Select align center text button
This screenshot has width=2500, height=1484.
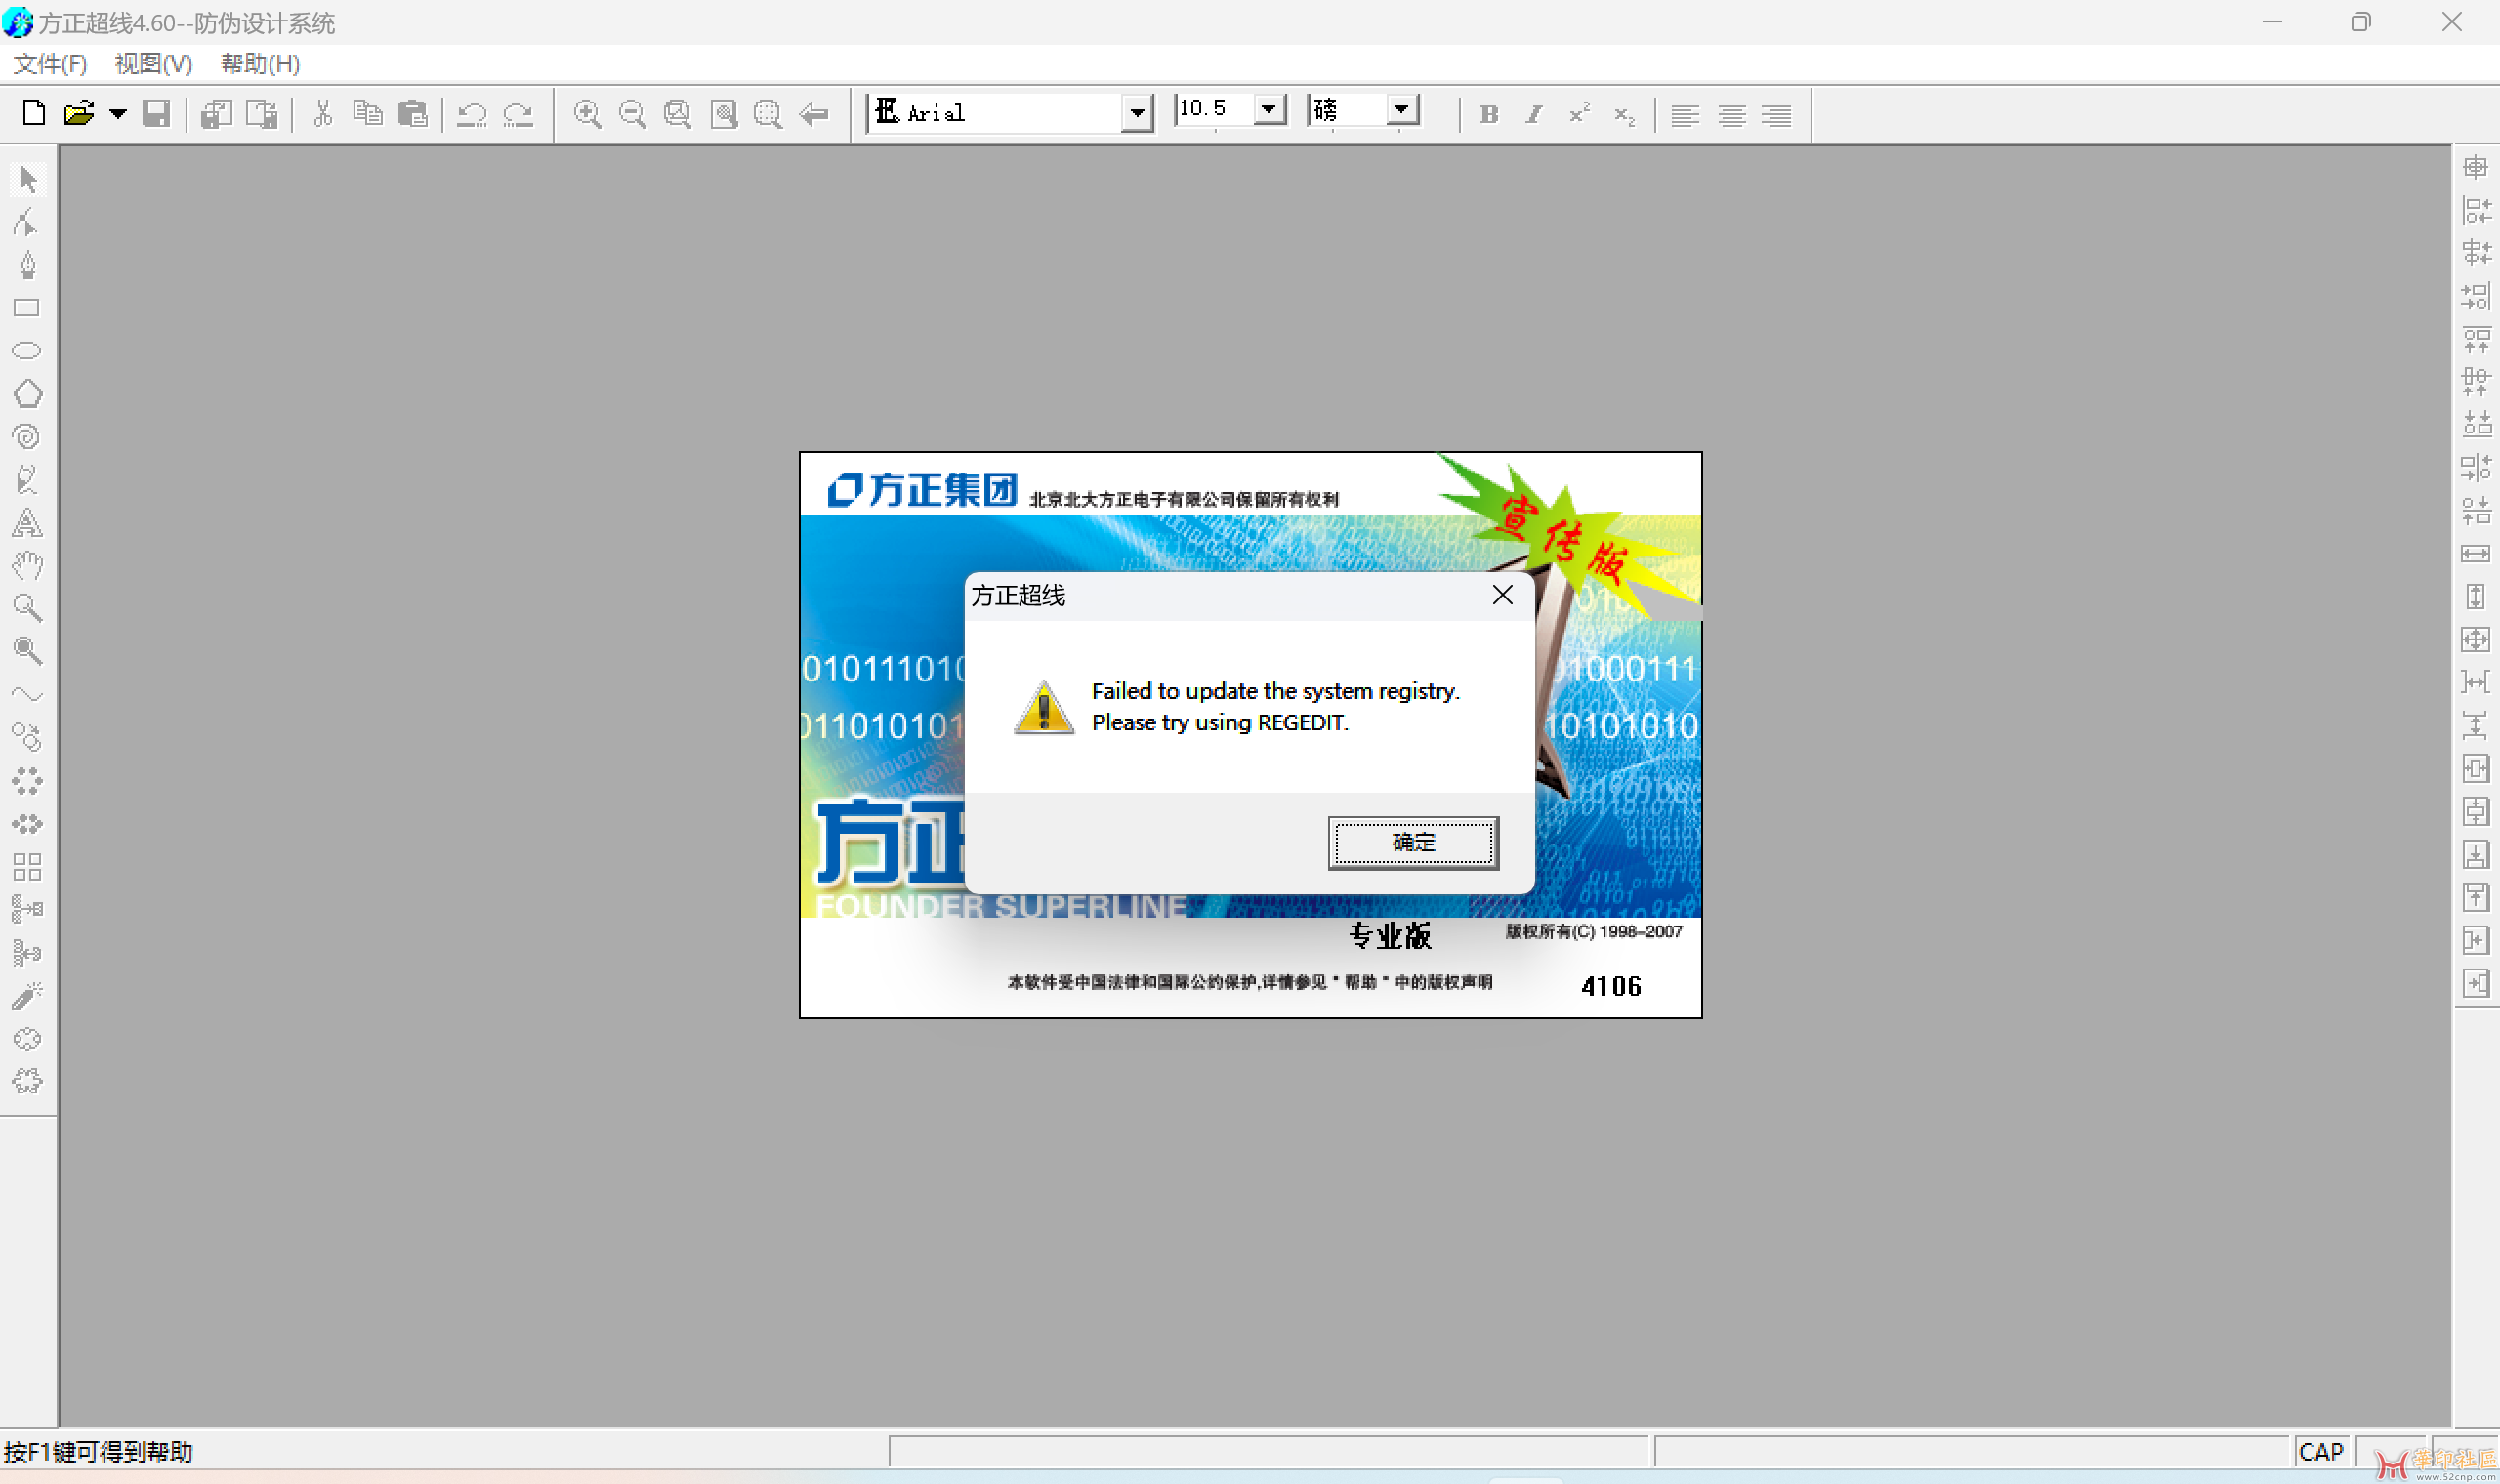(x=1732, y=116)
